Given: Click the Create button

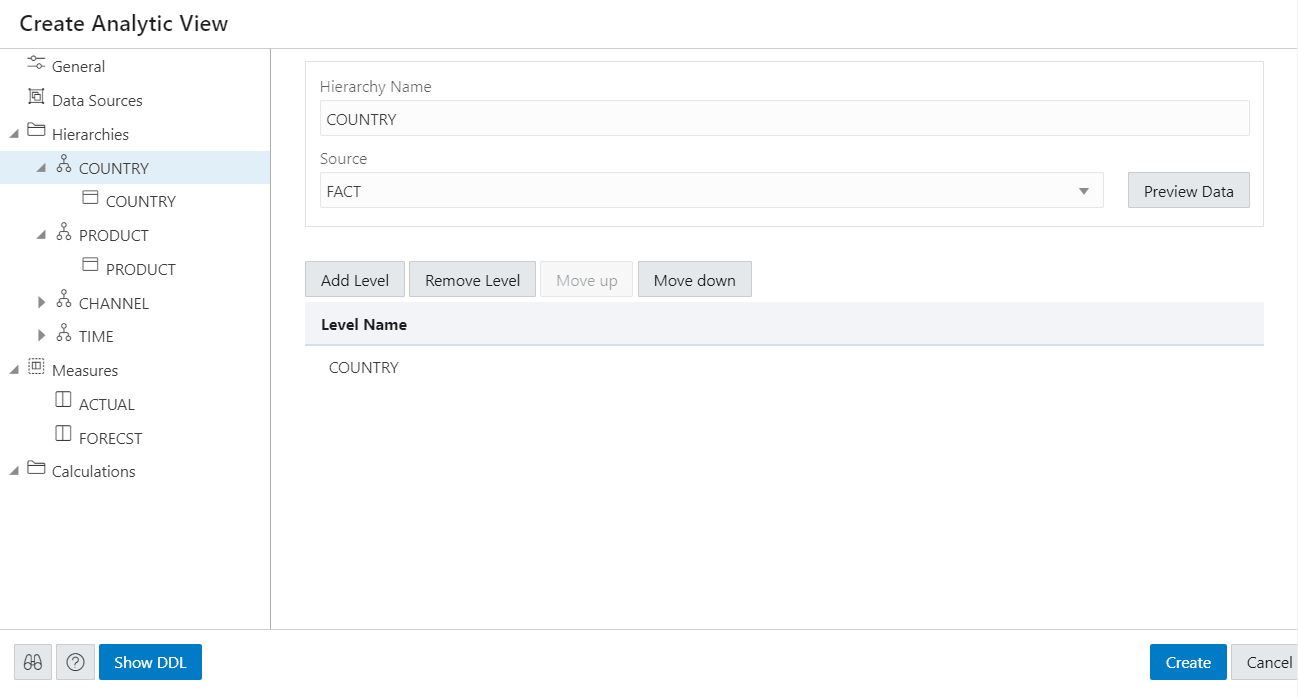Looking at the screenshot, I should pyautogui.click(x=1187, y=661).
